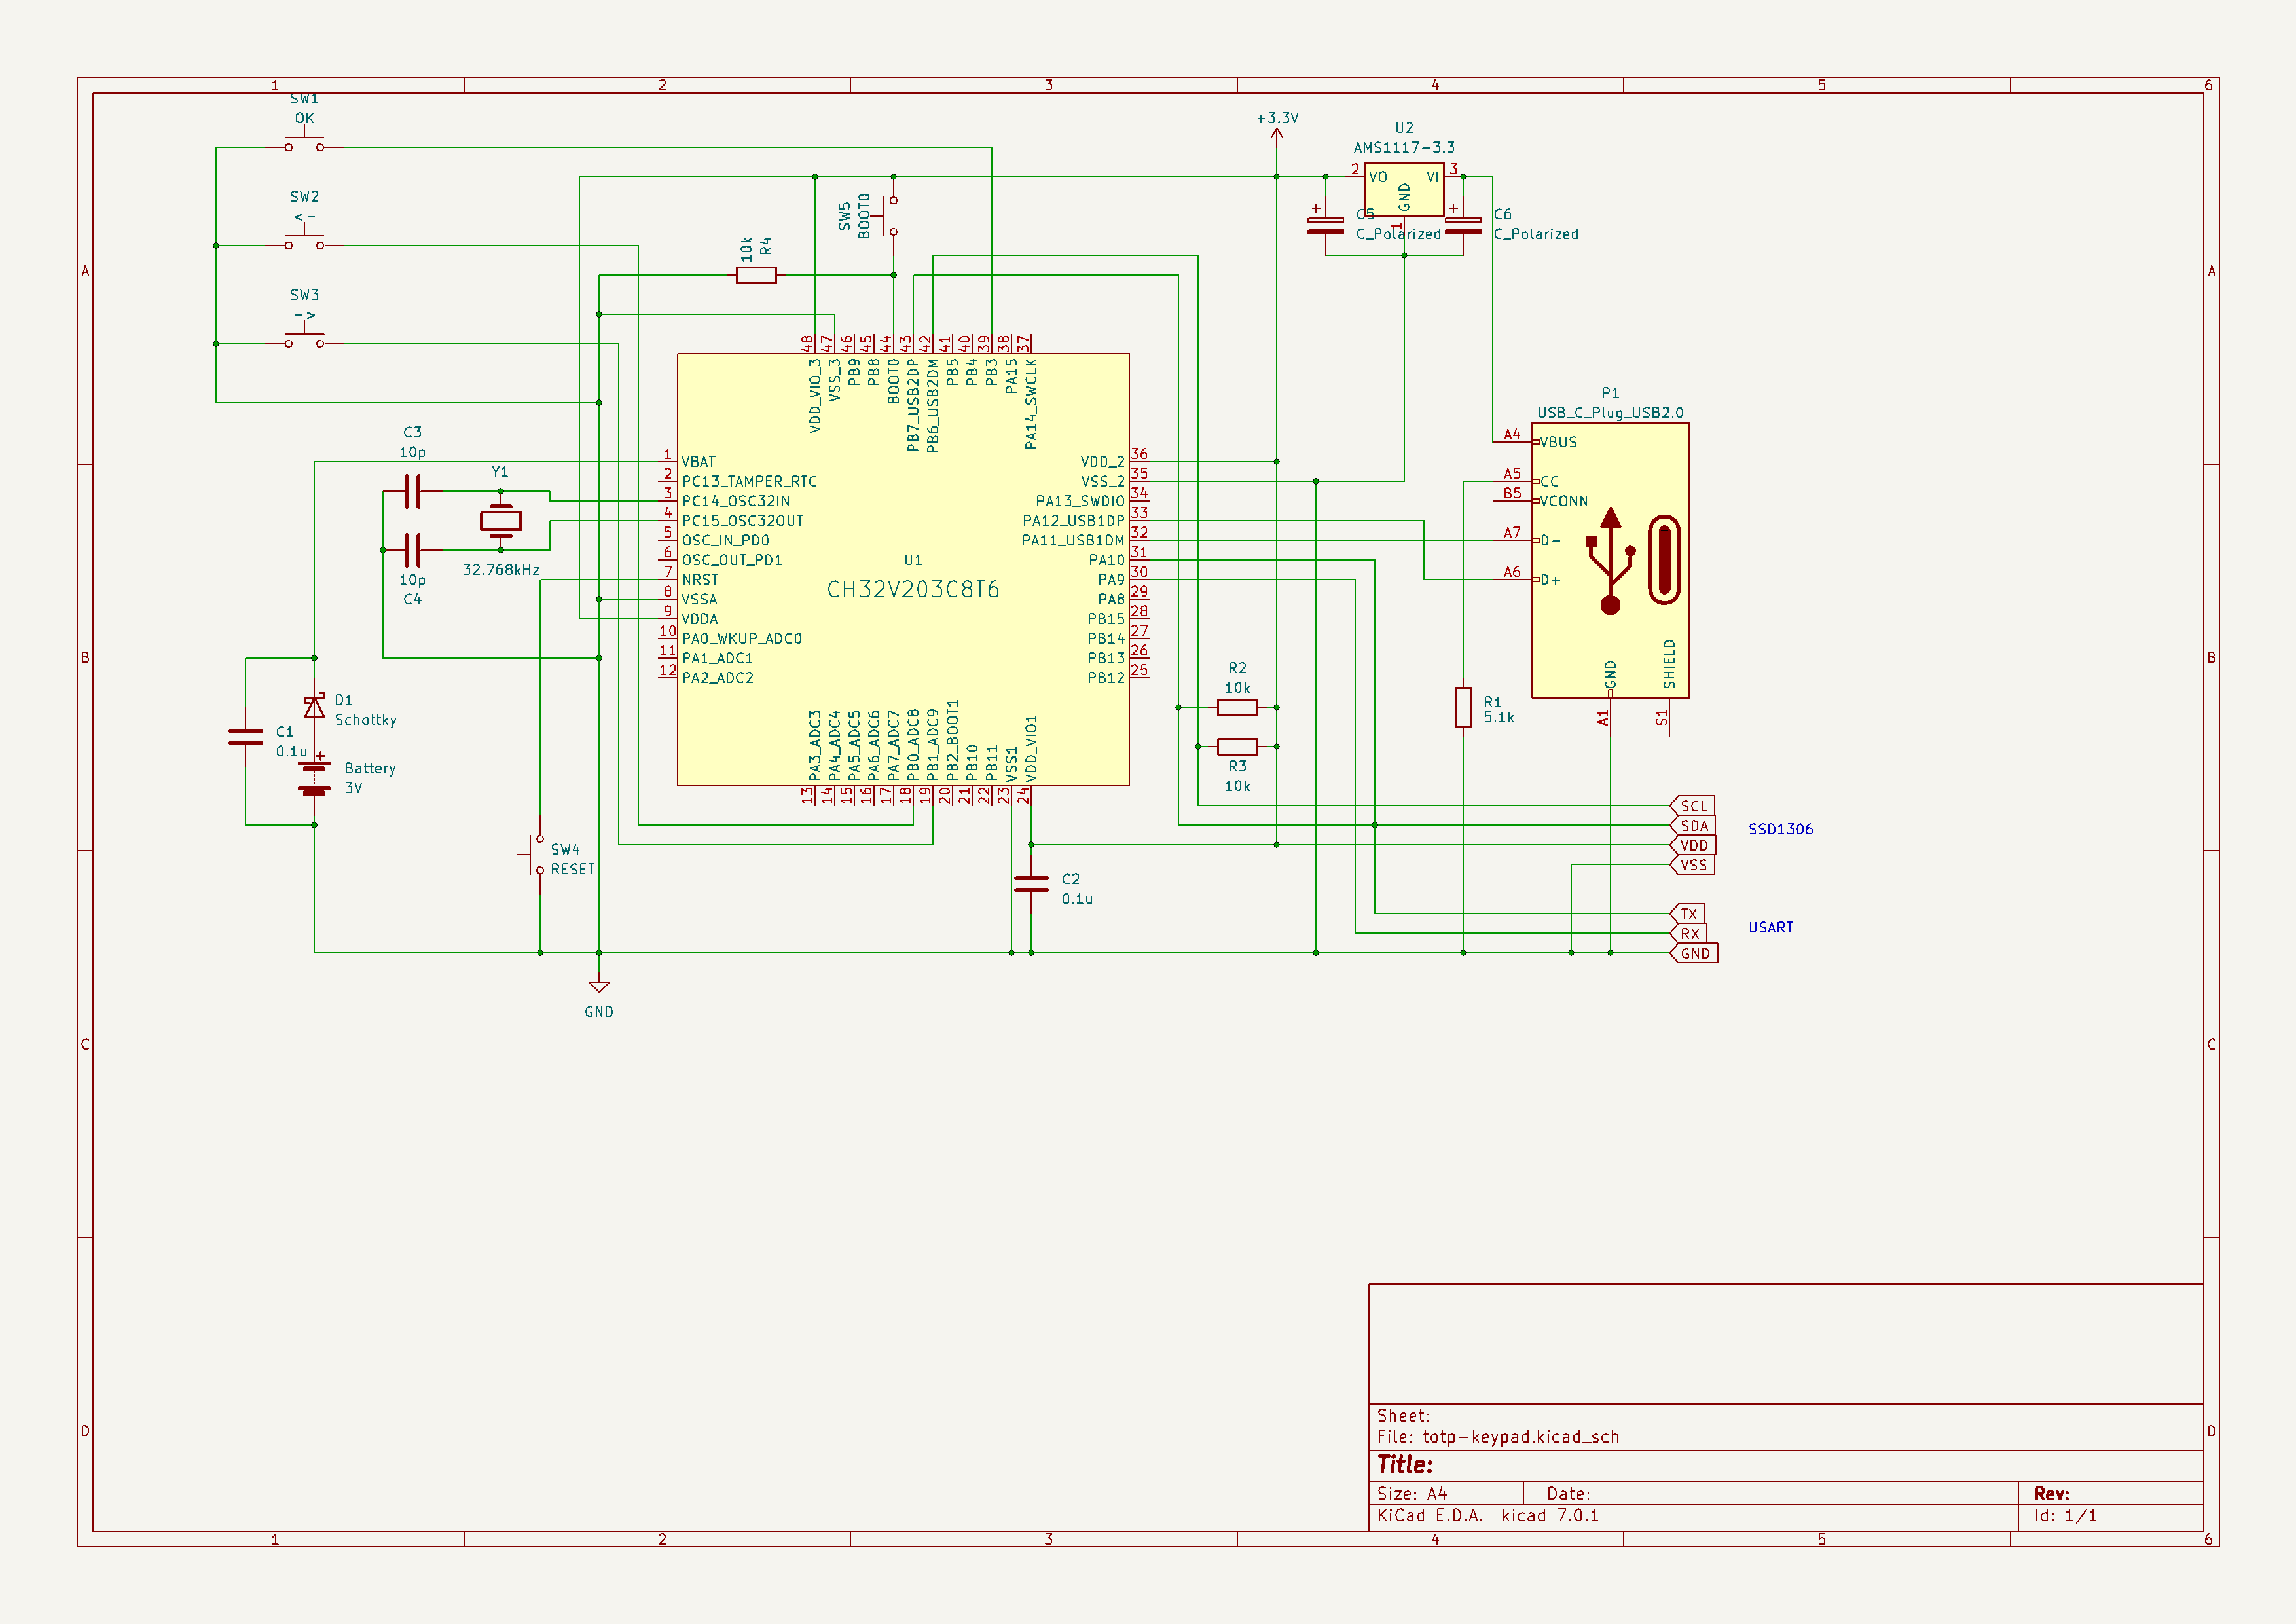The height and width of the screenshot is (1624, 2296).
Task: Select the R4 10k resistor
Action: coord(756,275)
